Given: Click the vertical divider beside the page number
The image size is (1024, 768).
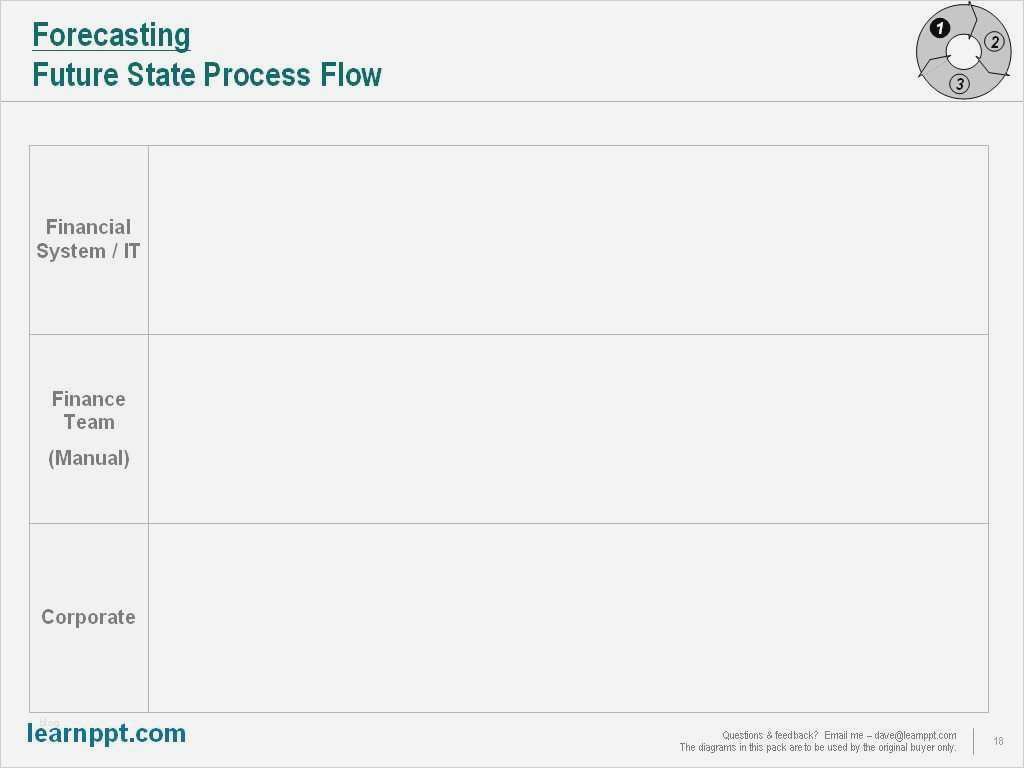Looking at the screenshot, I should pos(973,741).
